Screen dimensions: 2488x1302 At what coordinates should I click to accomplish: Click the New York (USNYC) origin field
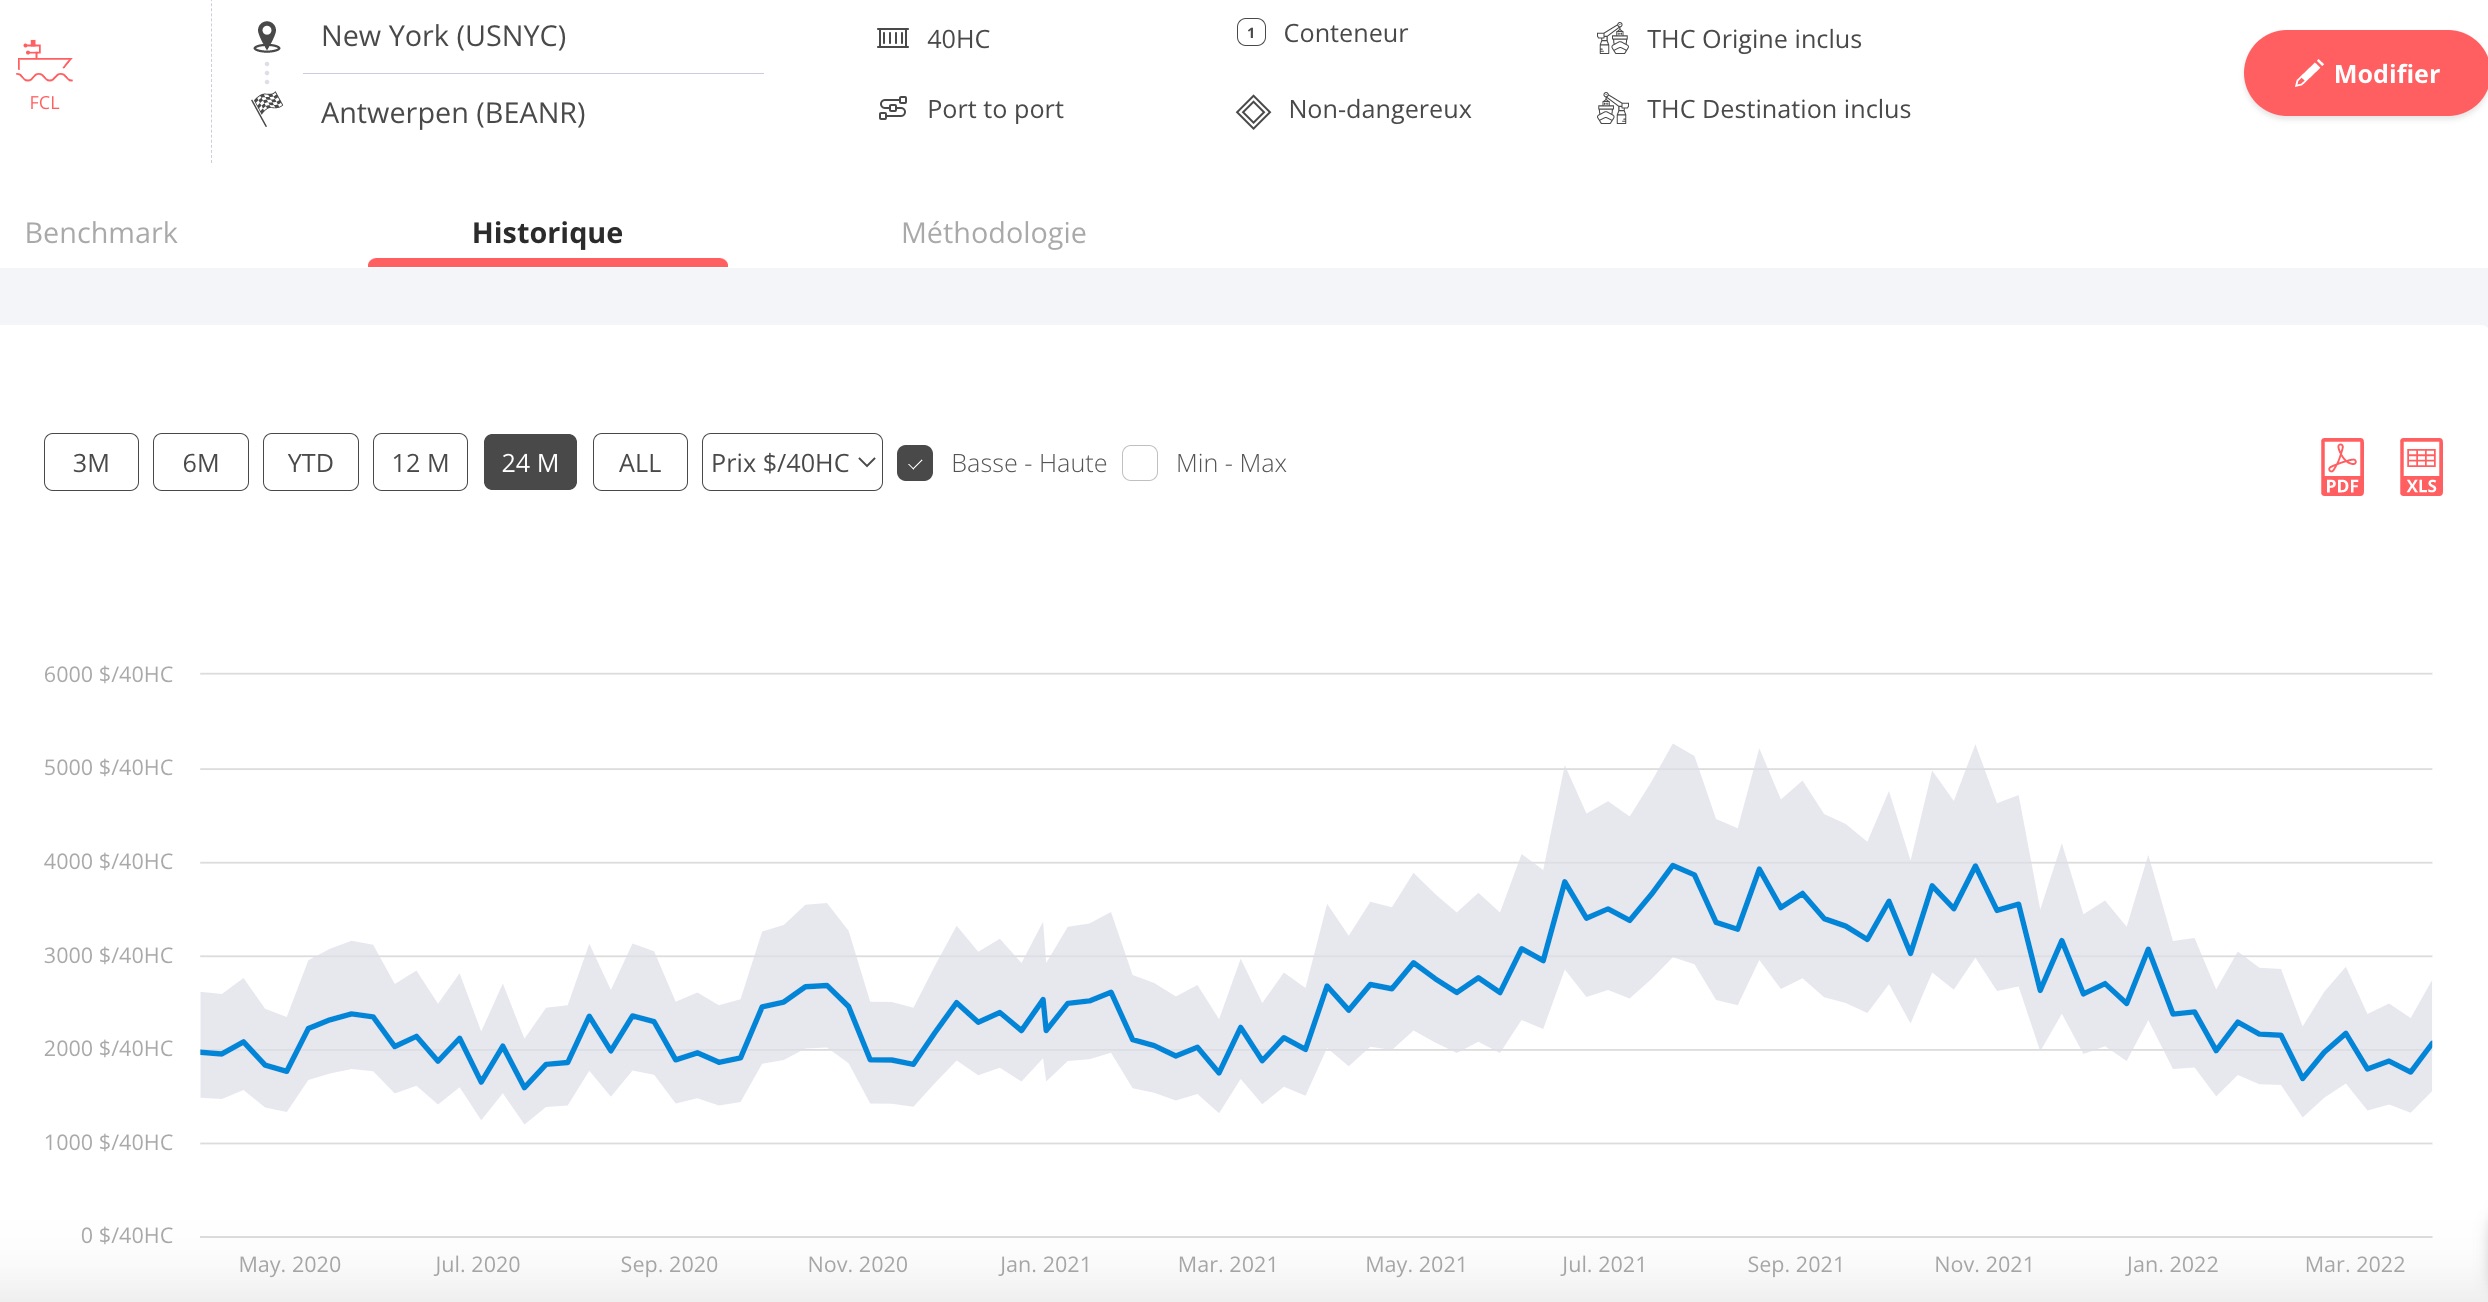tap(533, 37)
